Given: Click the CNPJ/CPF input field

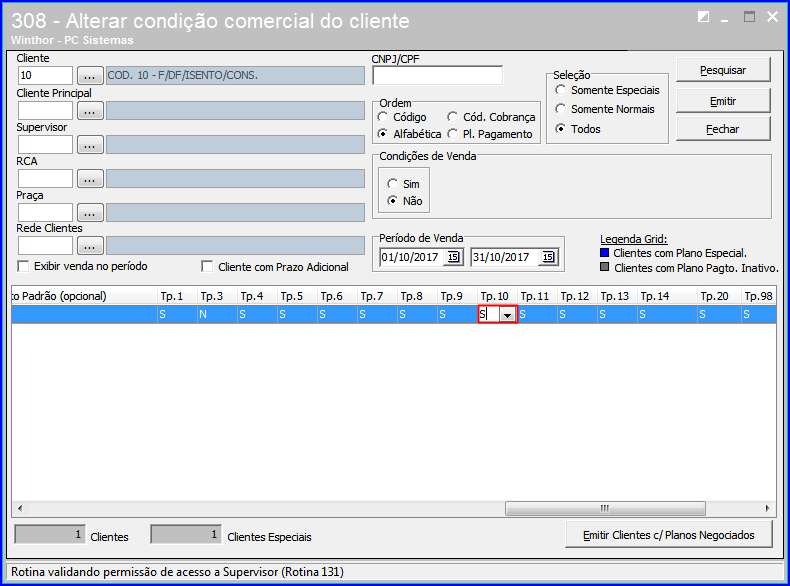Looking at the screenshot, I should [437, 76].
